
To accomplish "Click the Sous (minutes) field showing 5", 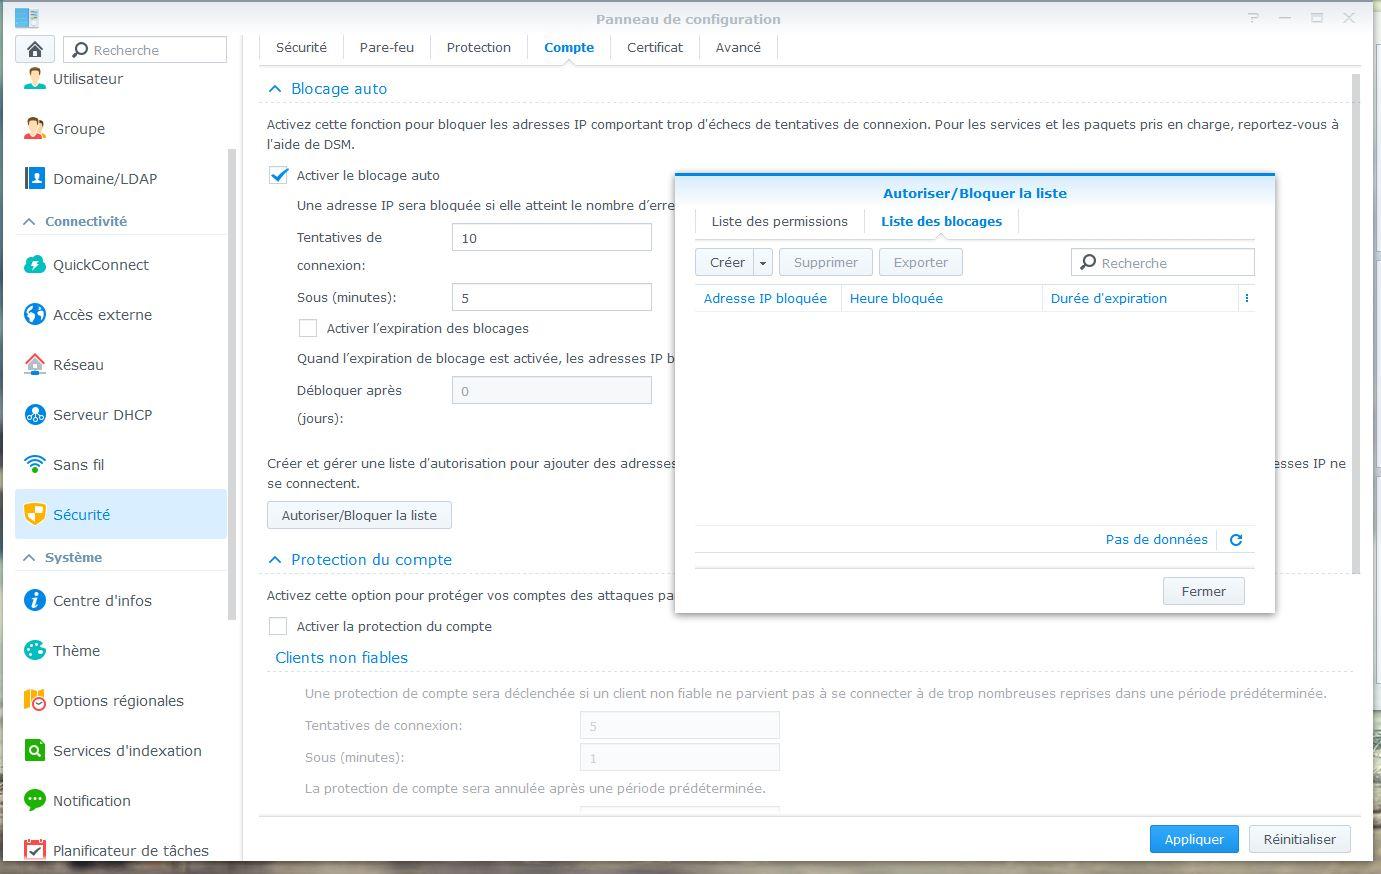I will click(552, 297).
